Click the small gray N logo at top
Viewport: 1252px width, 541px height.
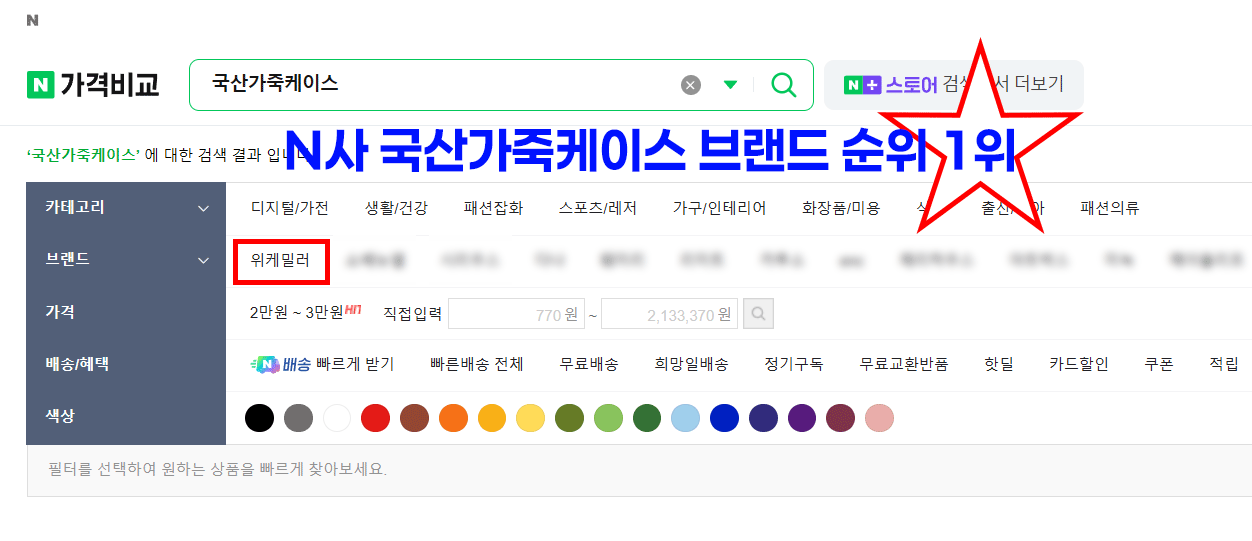(x=32, y=20)
